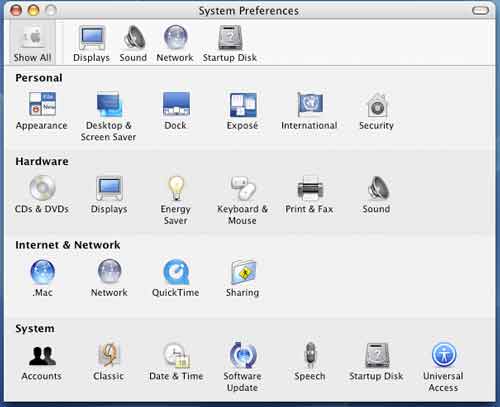Click the Show All toolbar button
This screenshot has width=500, height=407.
[32, 43]
